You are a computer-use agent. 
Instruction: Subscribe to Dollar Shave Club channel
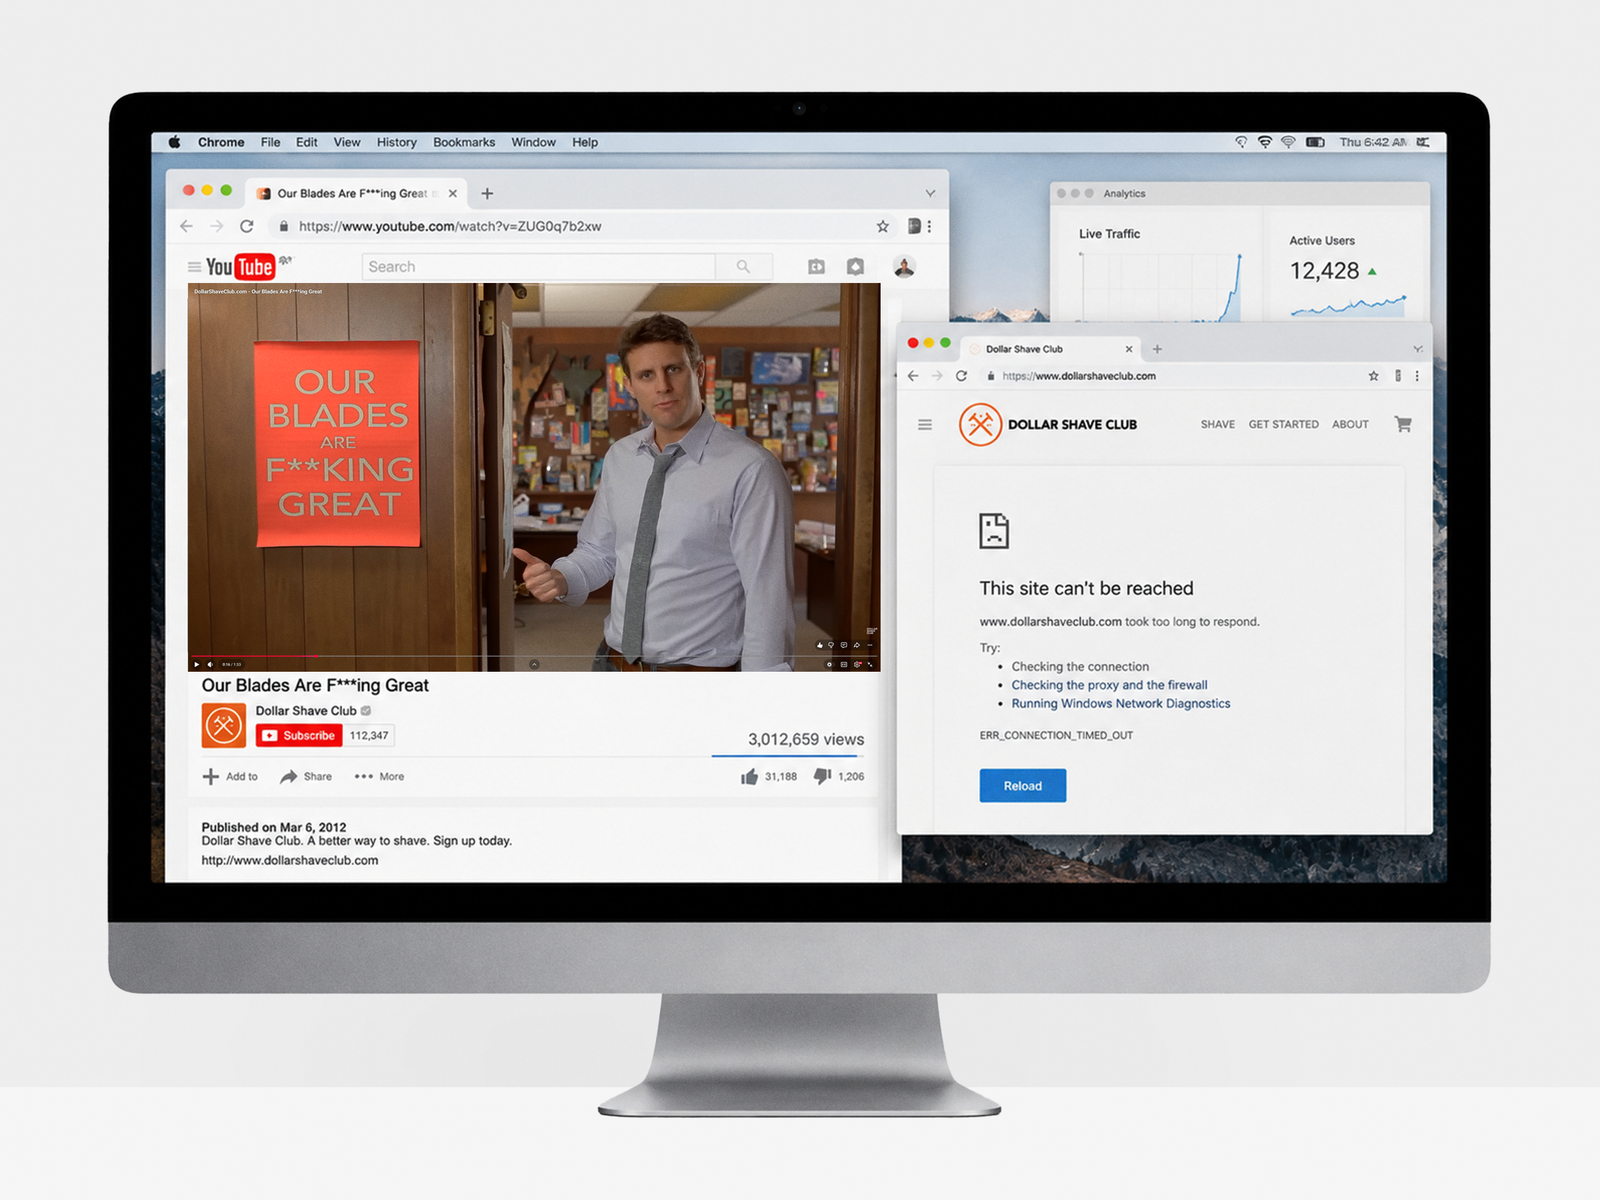click(x=299, y=736)
